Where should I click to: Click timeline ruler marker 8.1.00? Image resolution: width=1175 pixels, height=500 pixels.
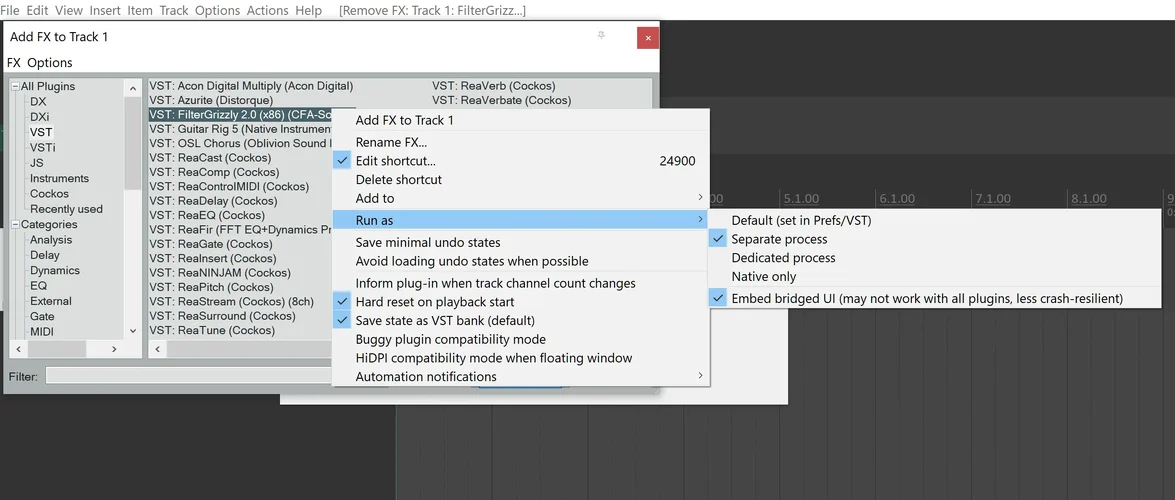point(1089,199)
